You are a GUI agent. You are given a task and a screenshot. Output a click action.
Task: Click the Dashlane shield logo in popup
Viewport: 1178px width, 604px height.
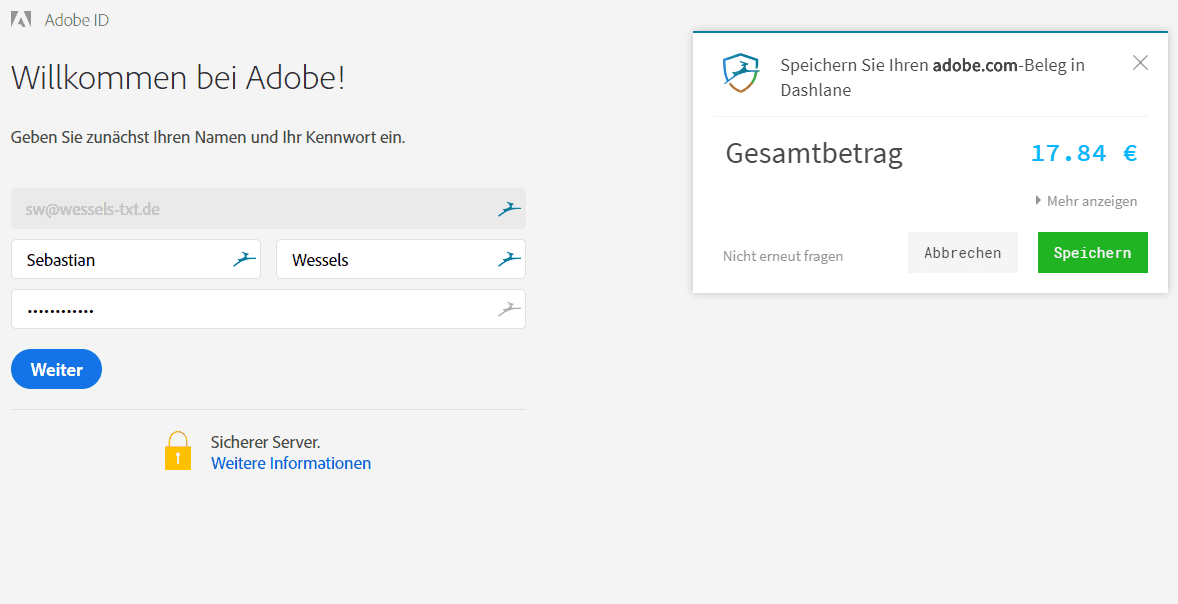coord(741,73)
